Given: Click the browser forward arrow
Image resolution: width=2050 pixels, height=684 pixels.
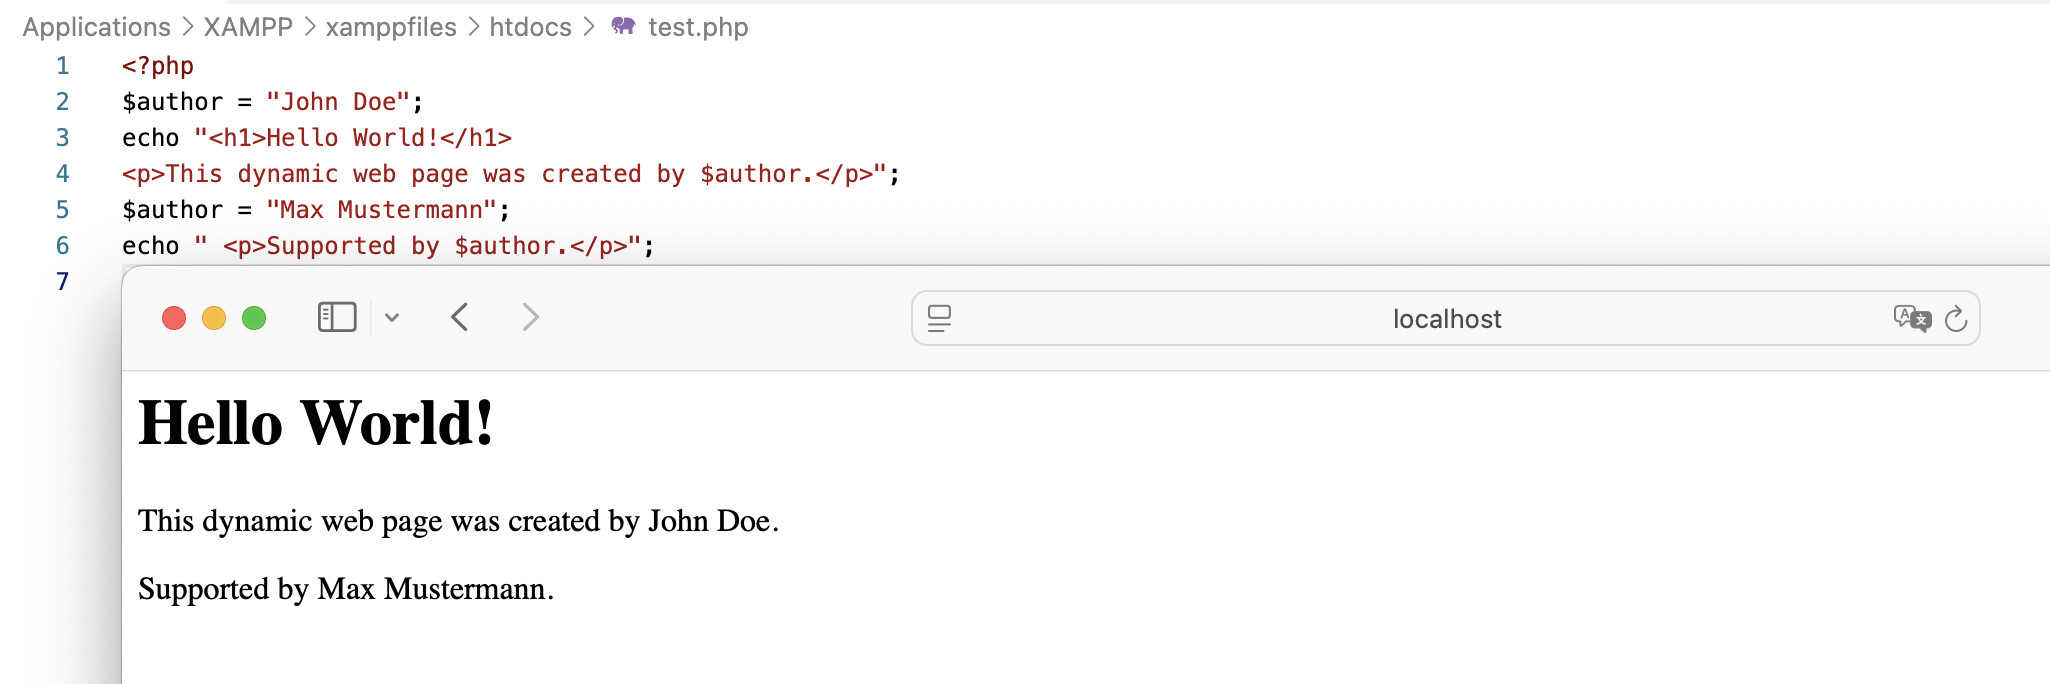Looking at the screenshot, I should click(x=530, y=318).
